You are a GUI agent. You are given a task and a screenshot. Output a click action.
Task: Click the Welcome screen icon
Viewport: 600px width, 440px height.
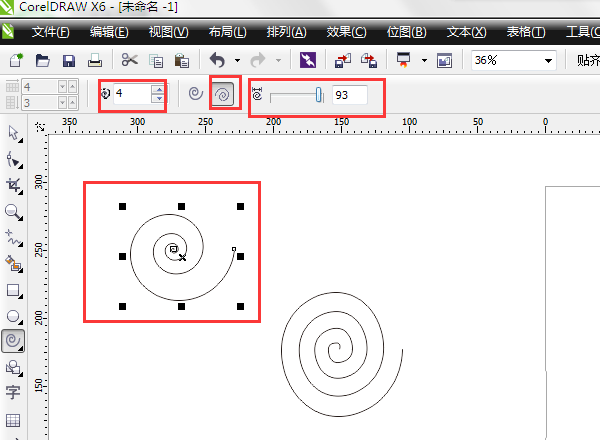coord(444,60)
